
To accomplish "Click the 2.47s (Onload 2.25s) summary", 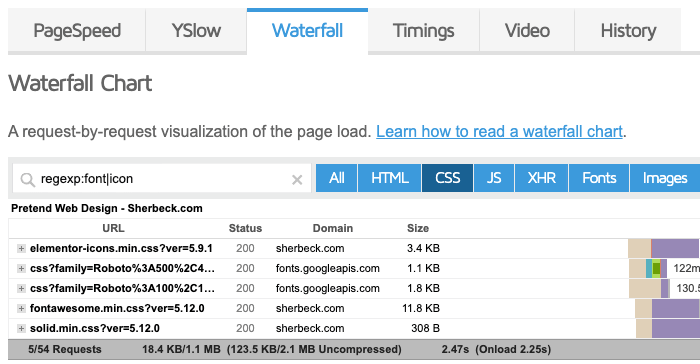I will [496, 349].
